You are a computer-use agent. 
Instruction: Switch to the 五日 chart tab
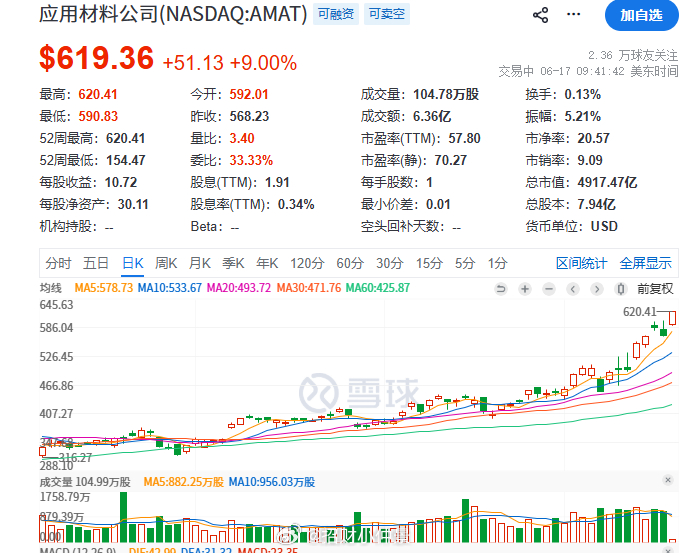(95, 263)
